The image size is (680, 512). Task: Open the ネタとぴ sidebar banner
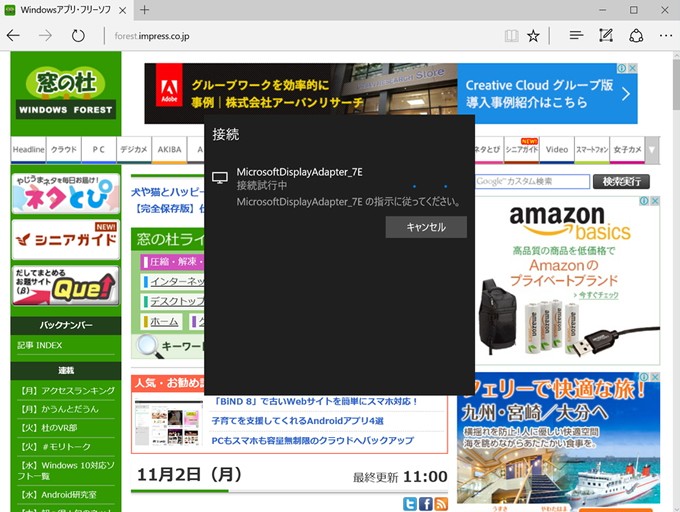tap(65, 193)
